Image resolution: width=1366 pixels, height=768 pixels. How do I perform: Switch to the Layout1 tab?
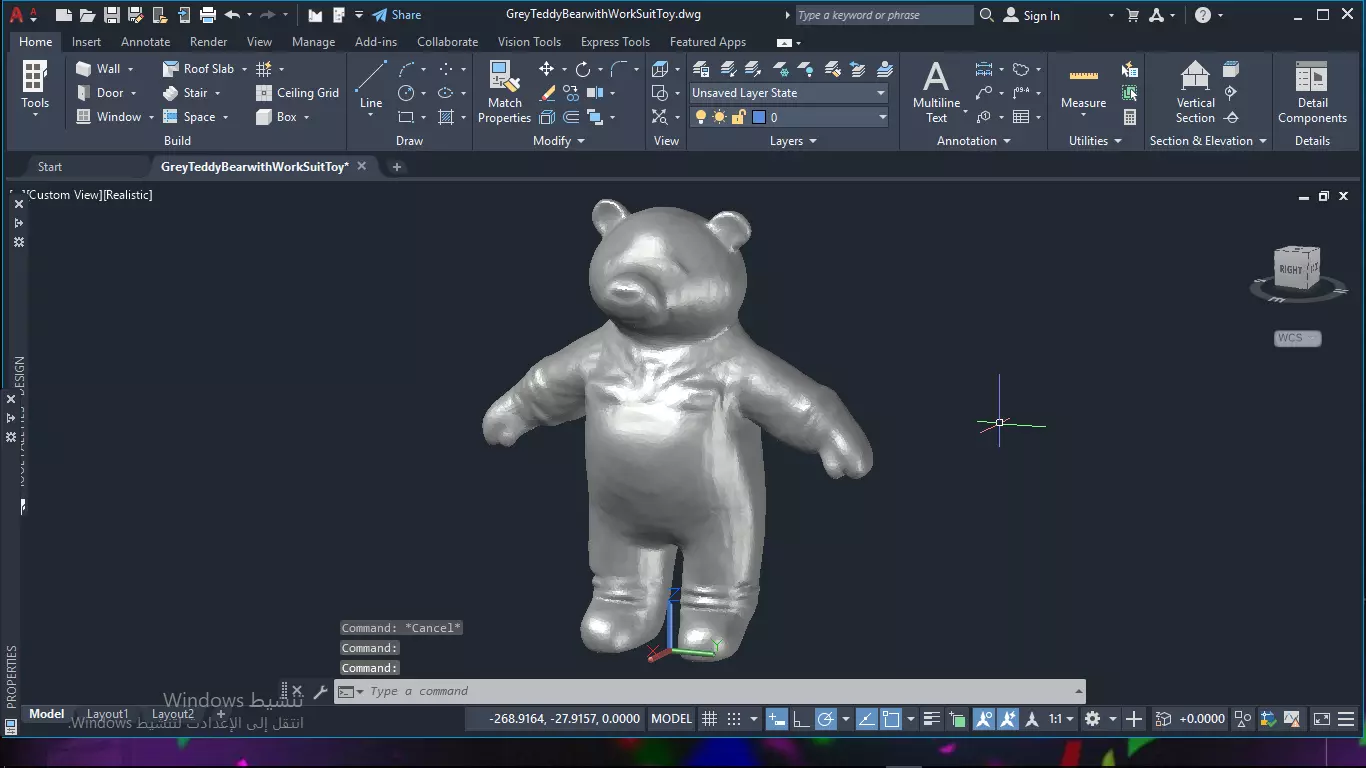pyautogui.click(x=108, y=714)
